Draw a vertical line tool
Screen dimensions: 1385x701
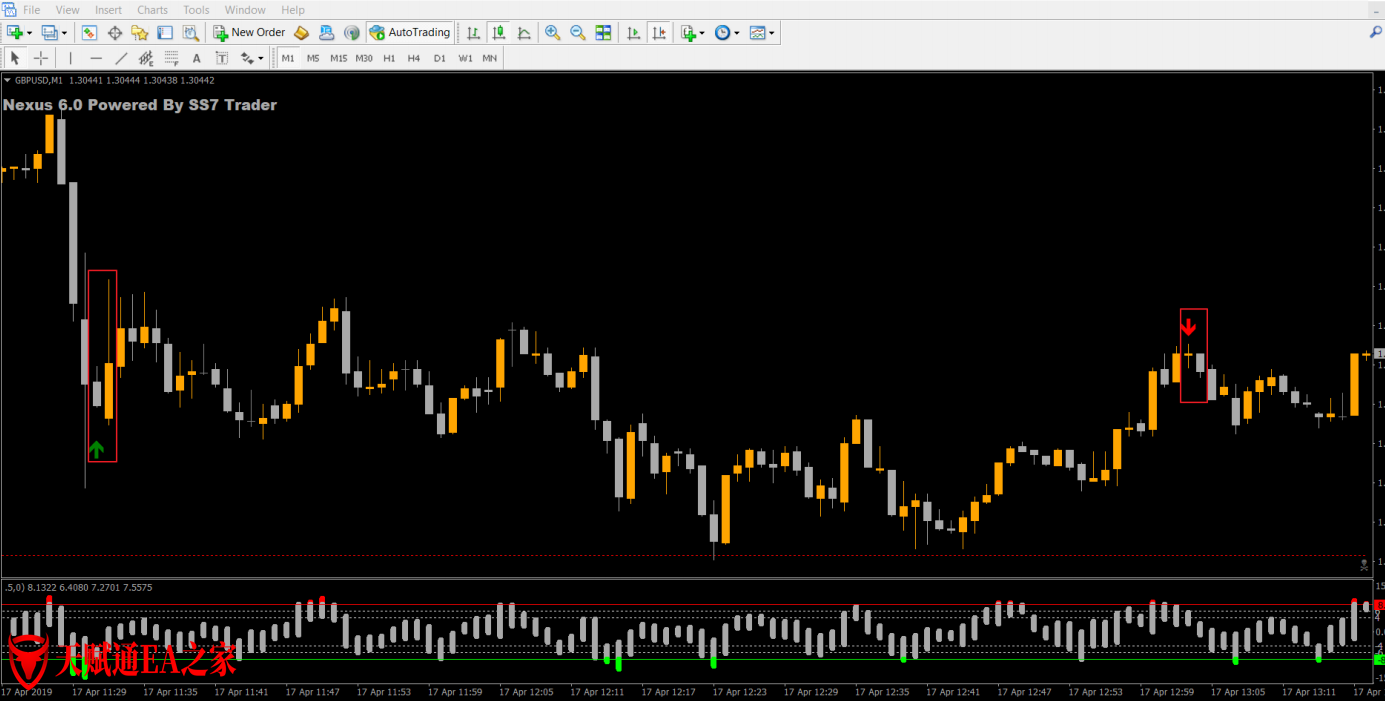[70, 58]
